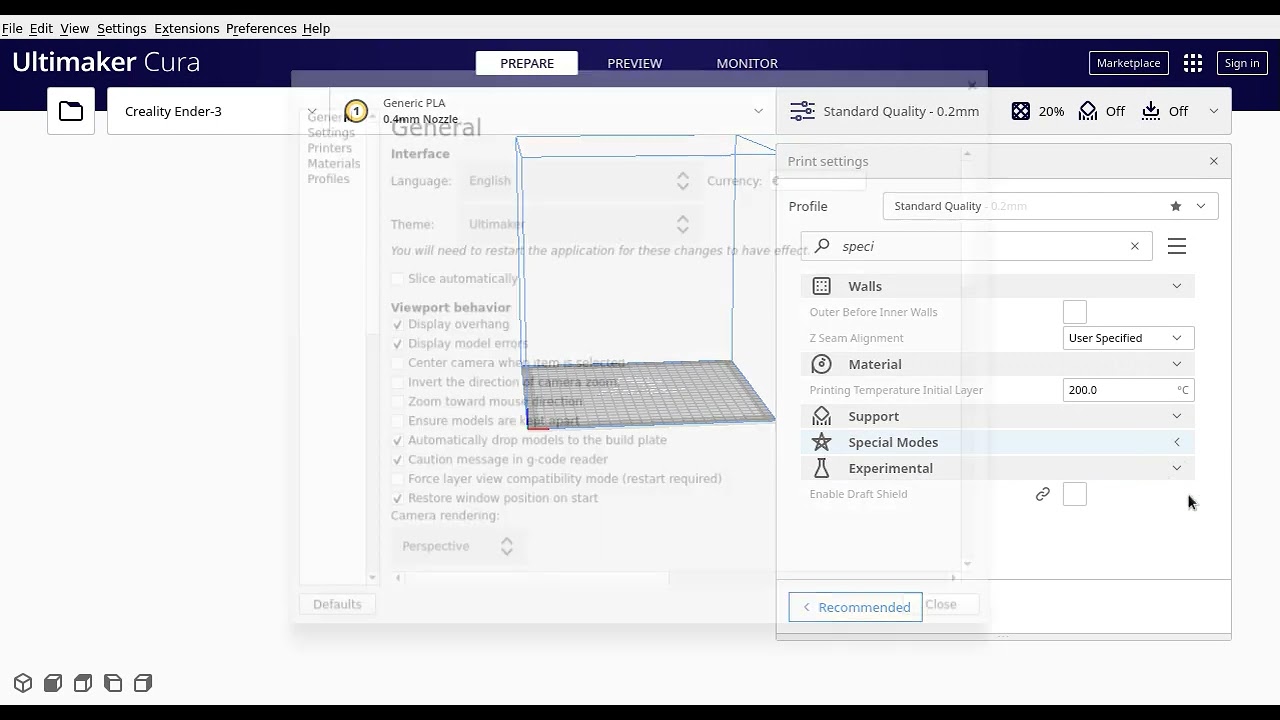The image size is (1280, 720).
Task: Open Language dropdown in Preferences dialog
Action: [x=580, y=181]
